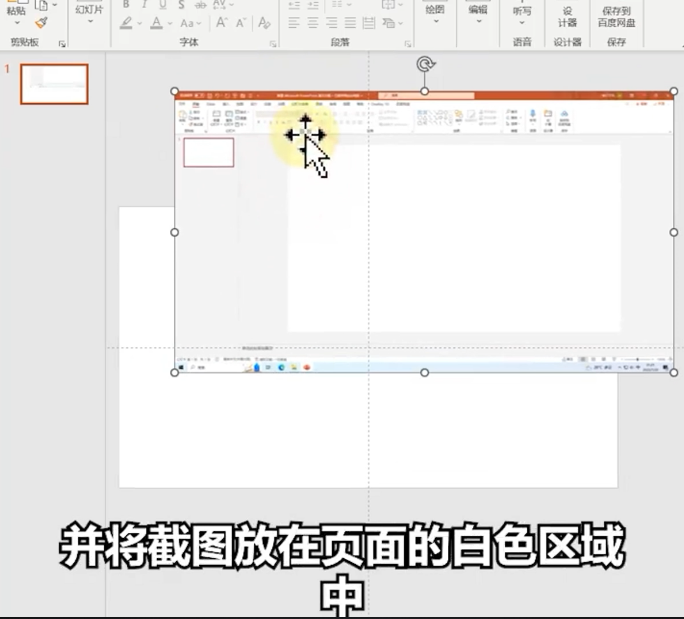This screenshot has height=619, width=684.
Task: Click the picture's right-middle sizing handle
Action: click(x=674, y=232)
